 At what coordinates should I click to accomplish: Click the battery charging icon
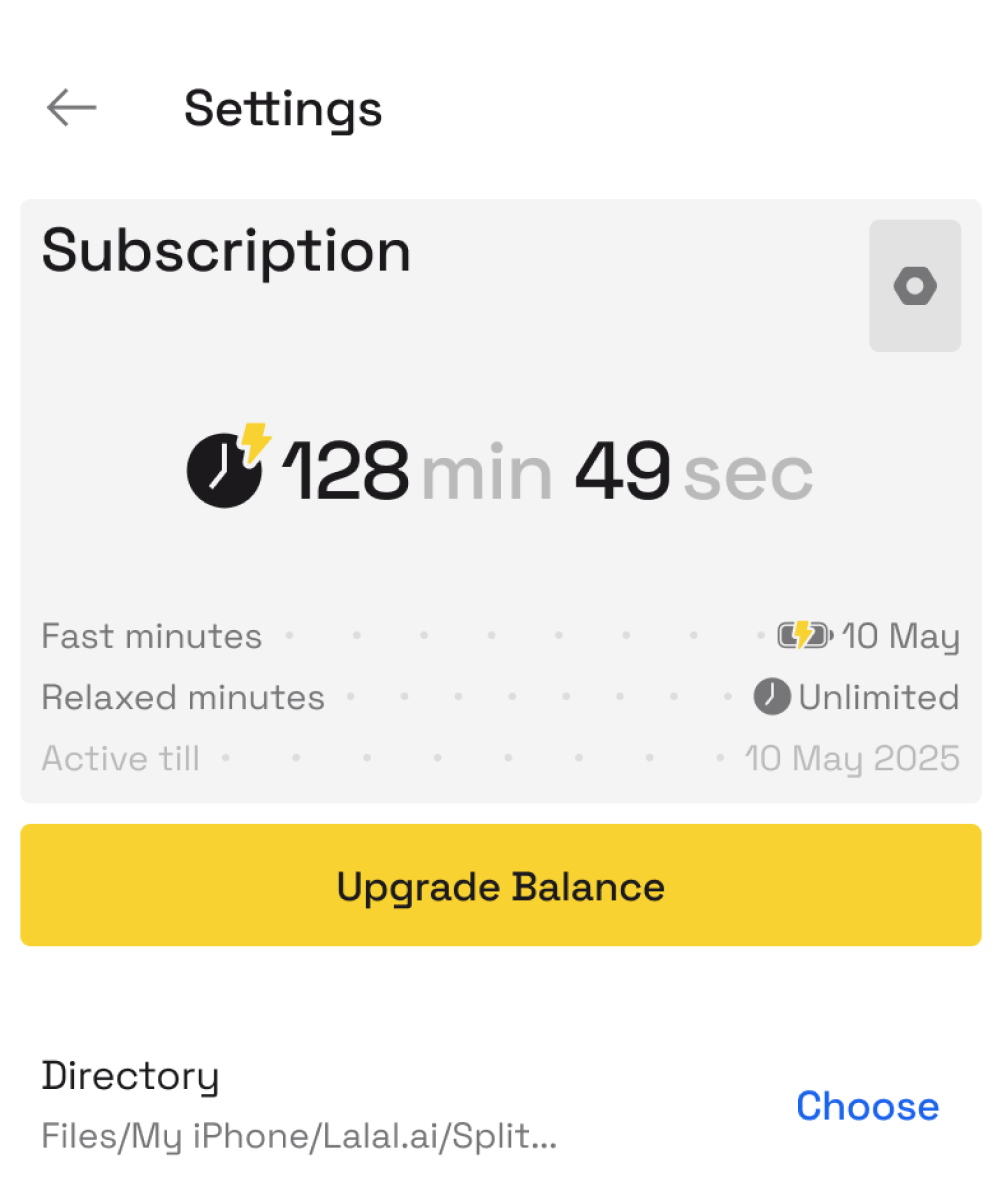pos(804,636)
